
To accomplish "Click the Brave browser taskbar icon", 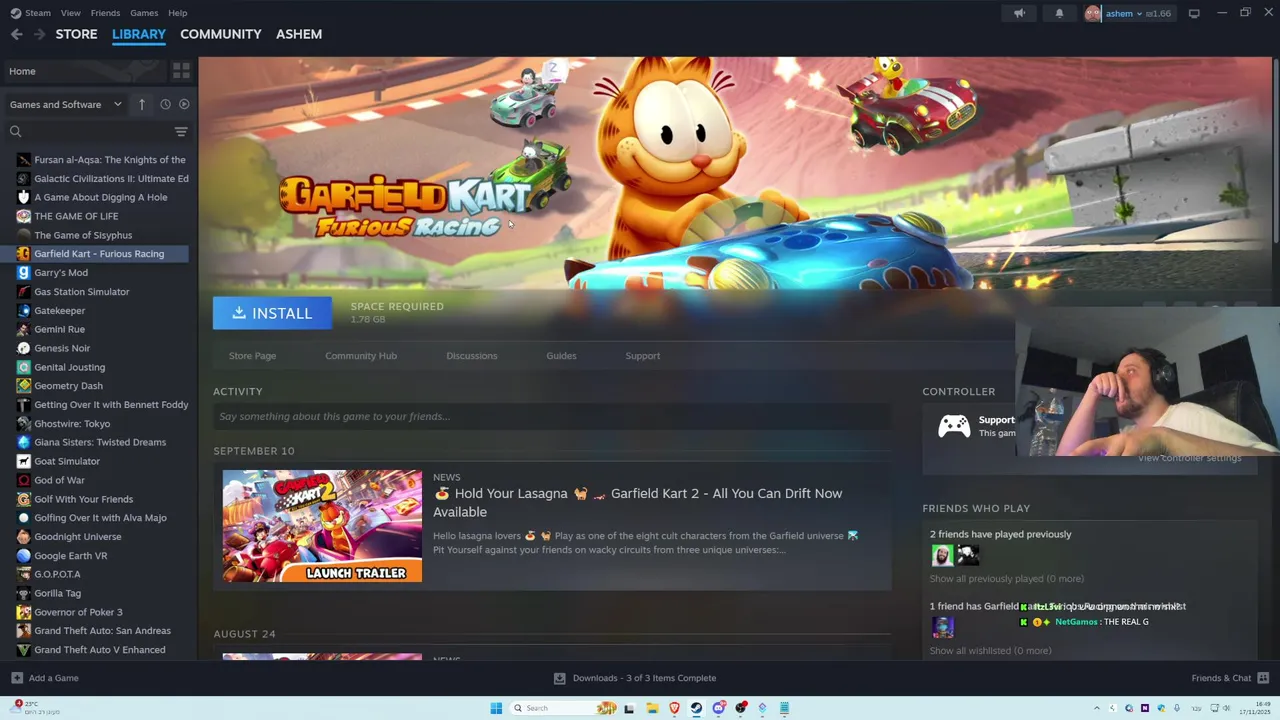I will point(674,708).
